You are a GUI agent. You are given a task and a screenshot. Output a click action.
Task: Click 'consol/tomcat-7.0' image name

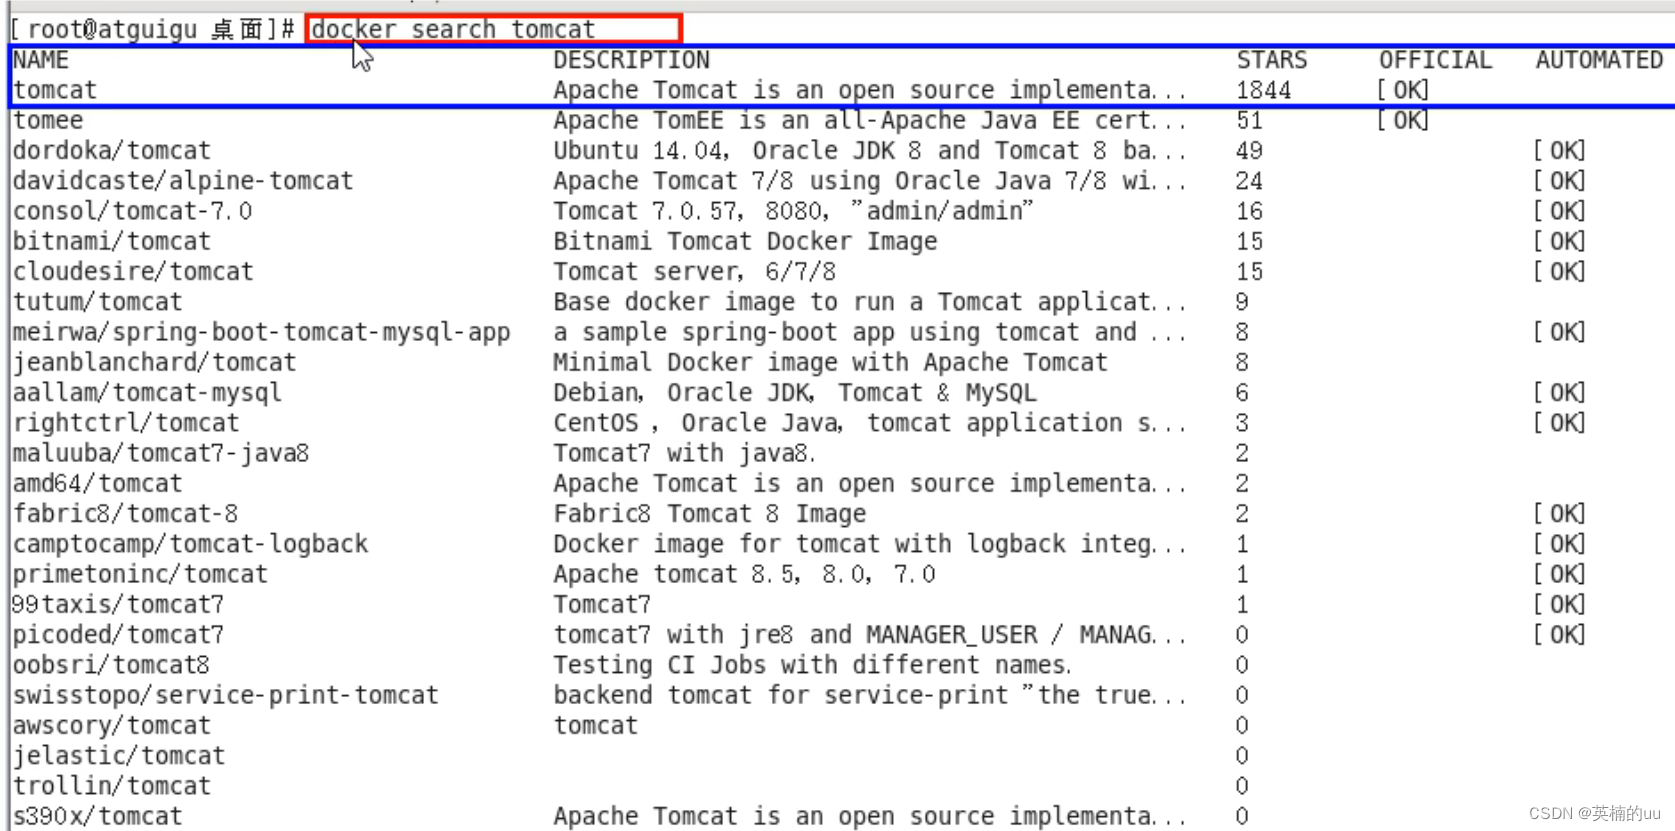tap(133, 211)
